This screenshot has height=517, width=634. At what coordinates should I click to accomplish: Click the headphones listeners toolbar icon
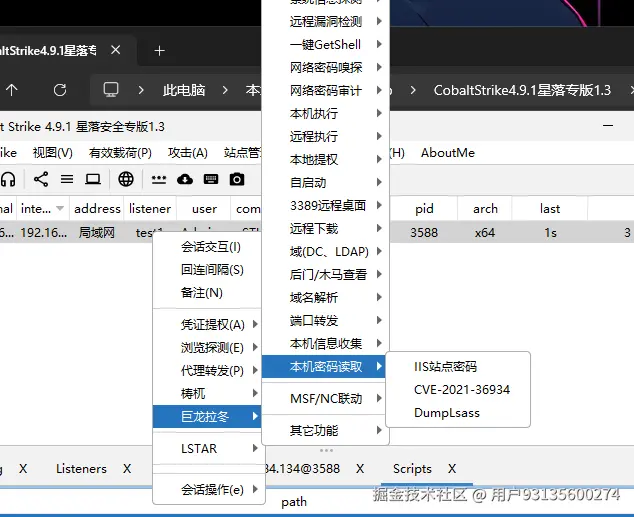pyautogui.click(x=8, y=179)
